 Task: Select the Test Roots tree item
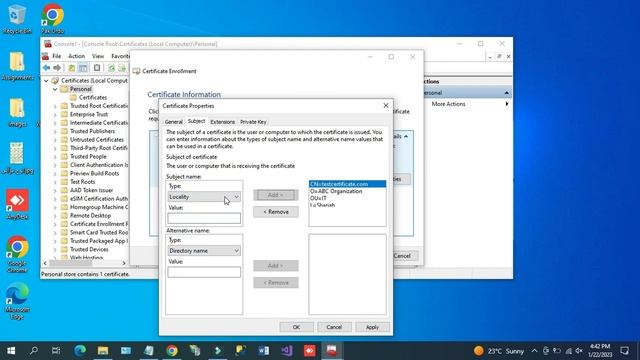[x=82, y=182]
